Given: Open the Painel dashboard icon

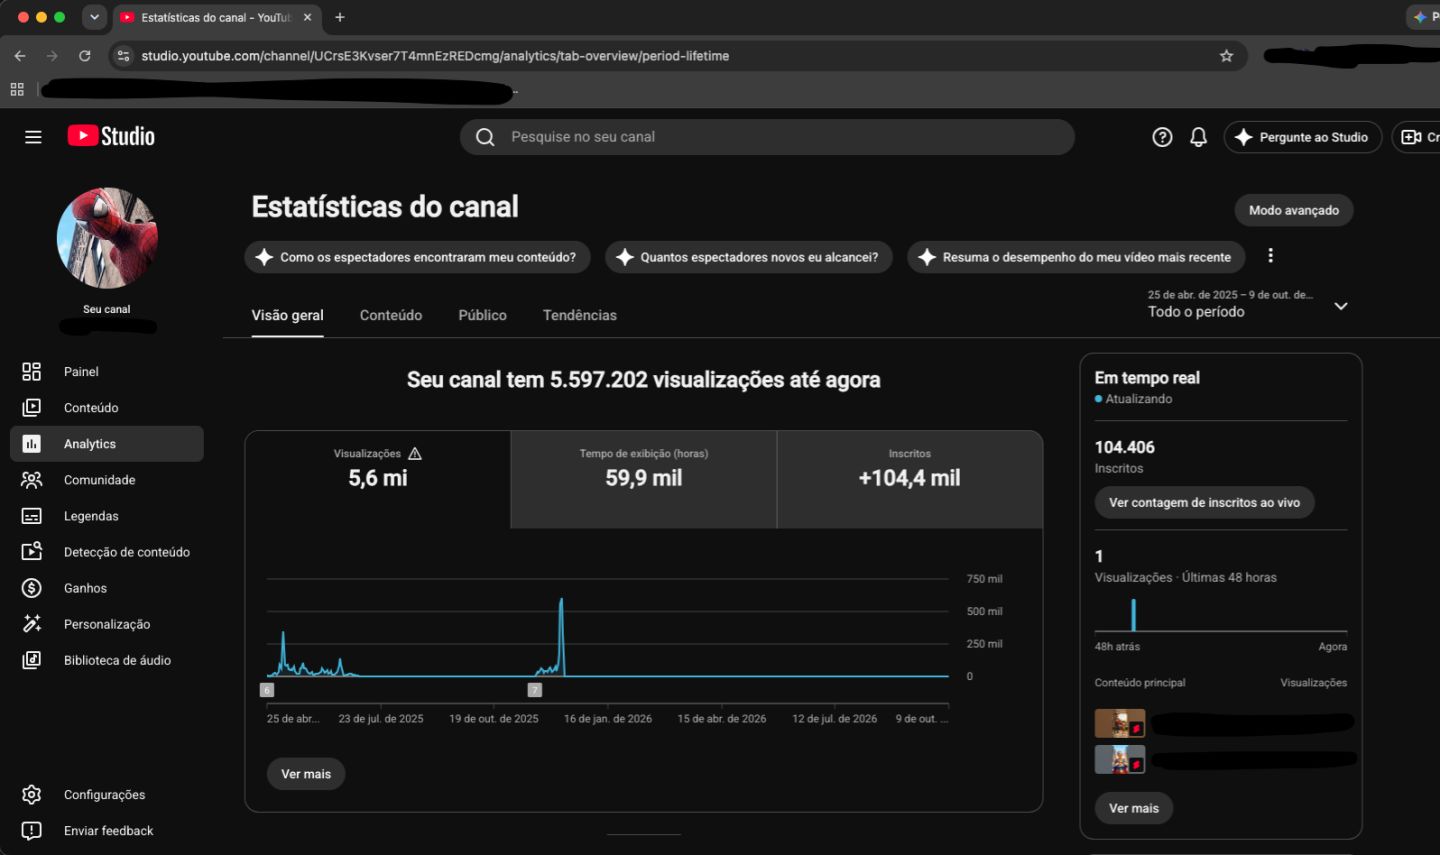Looking at the screenshot, I should 32,372.
